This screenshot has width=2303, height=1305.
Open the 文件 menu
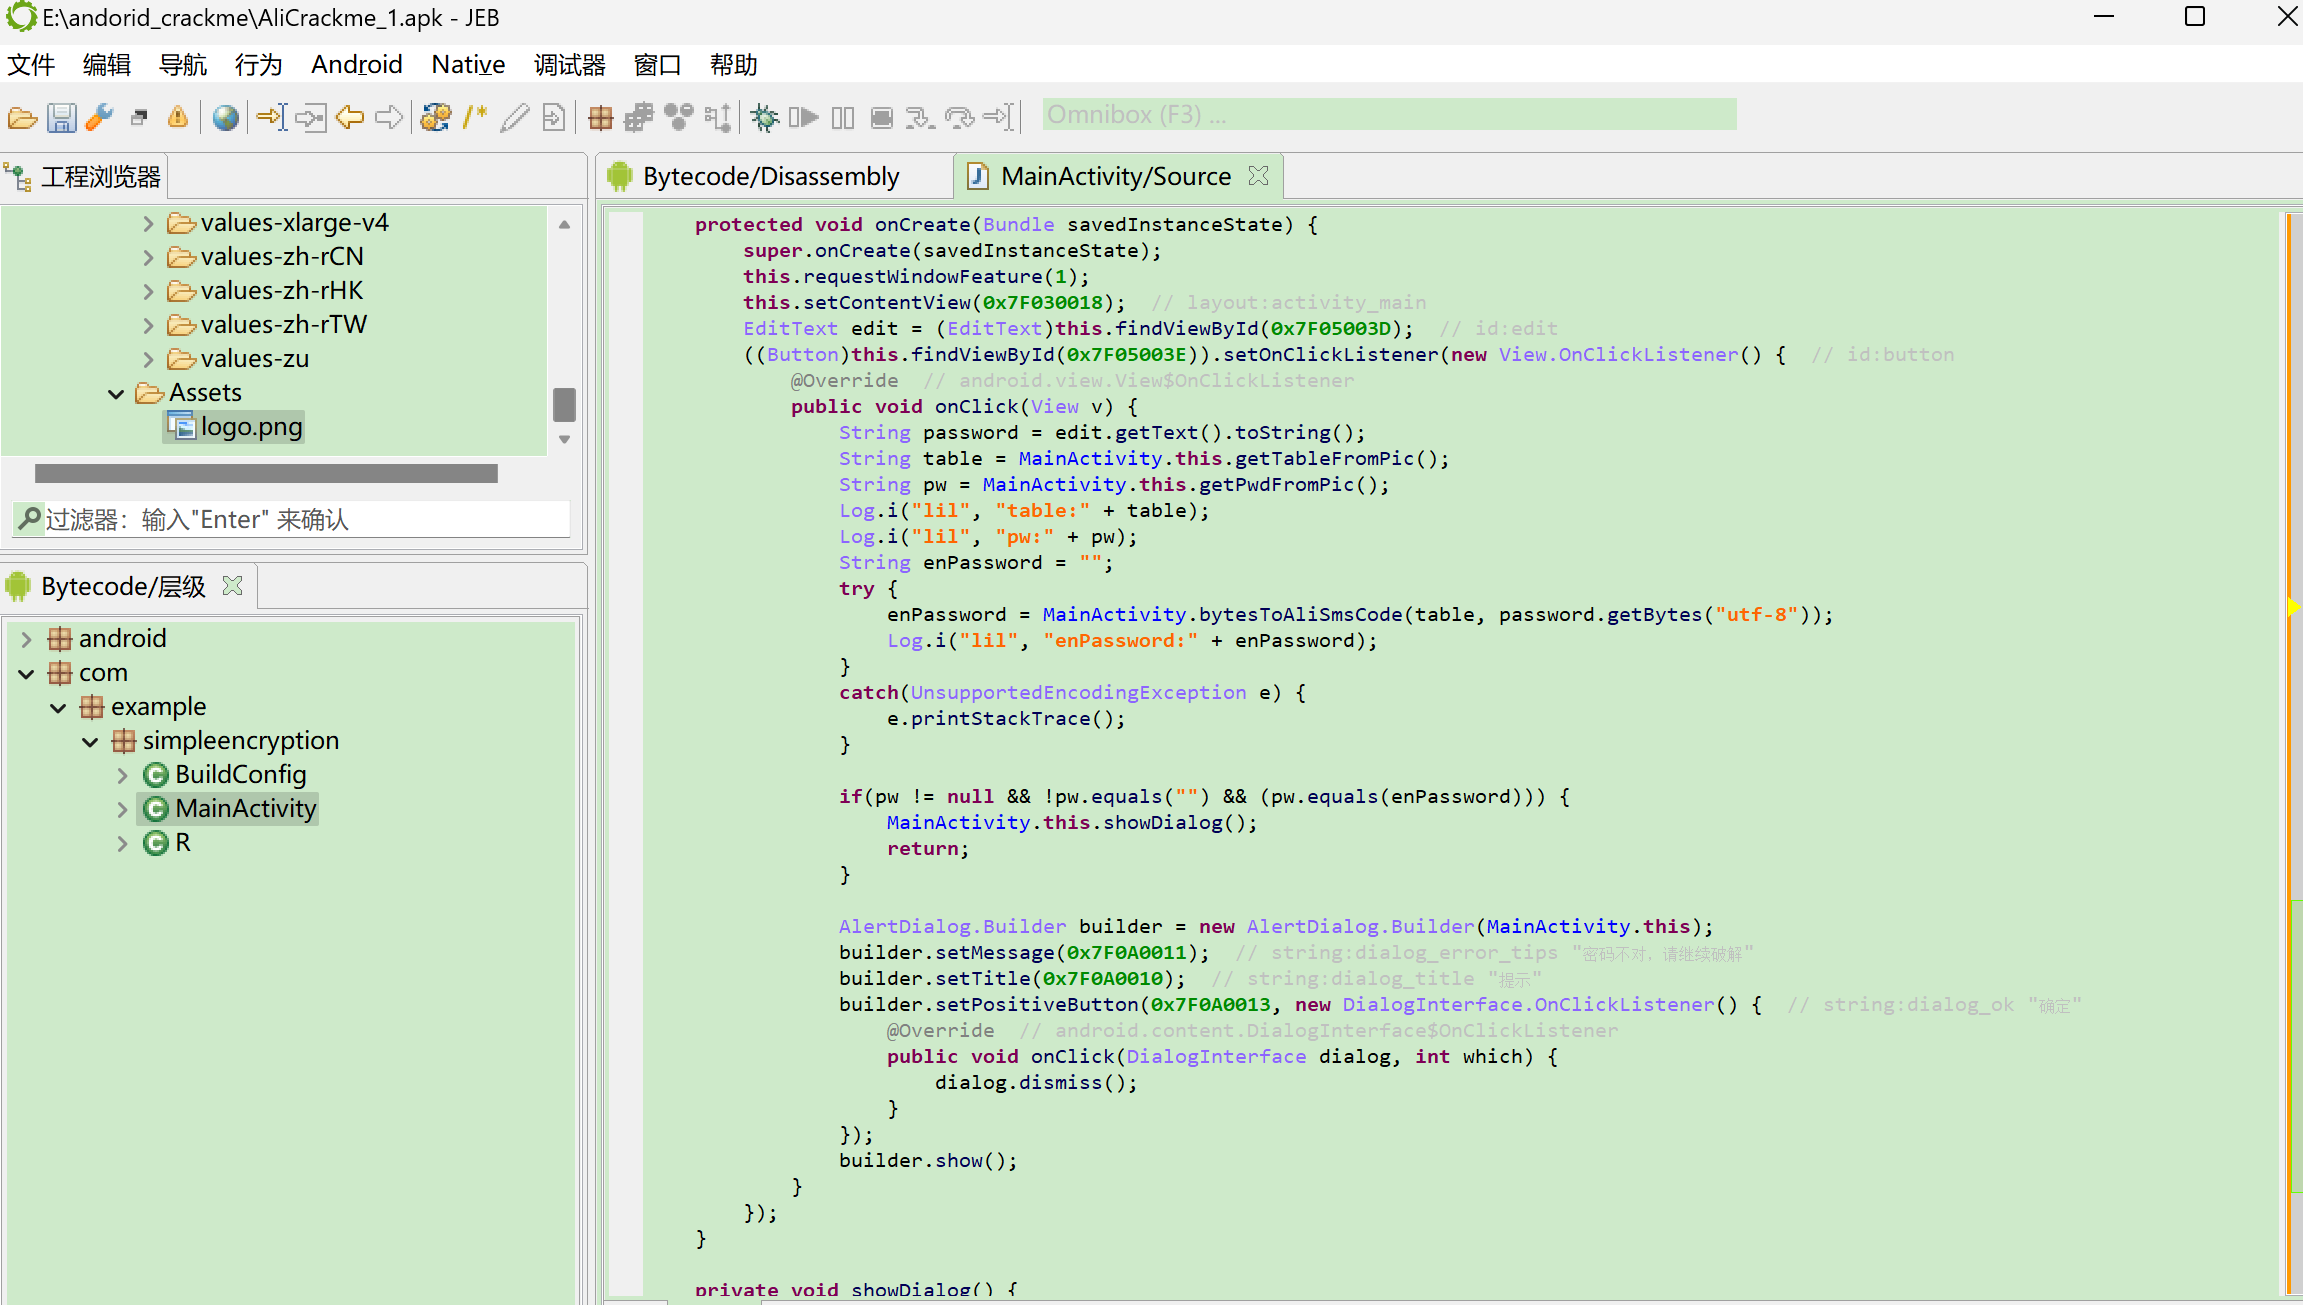[x=31, y=65]
